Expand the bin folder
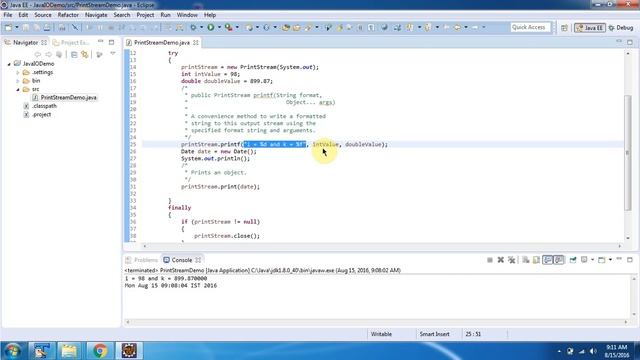This screenshot has height=360, width=640. click(x=18, y=81)
